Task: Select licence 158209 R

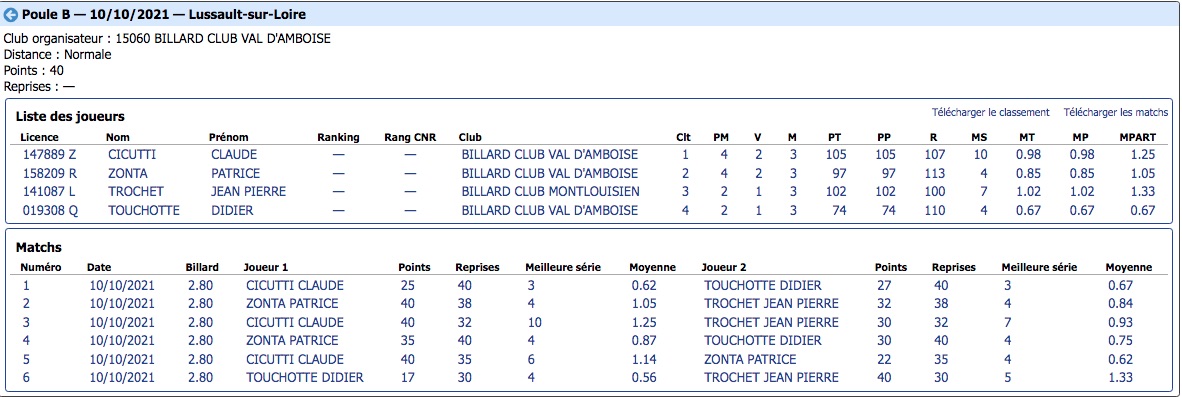Action: click(50, 173)
